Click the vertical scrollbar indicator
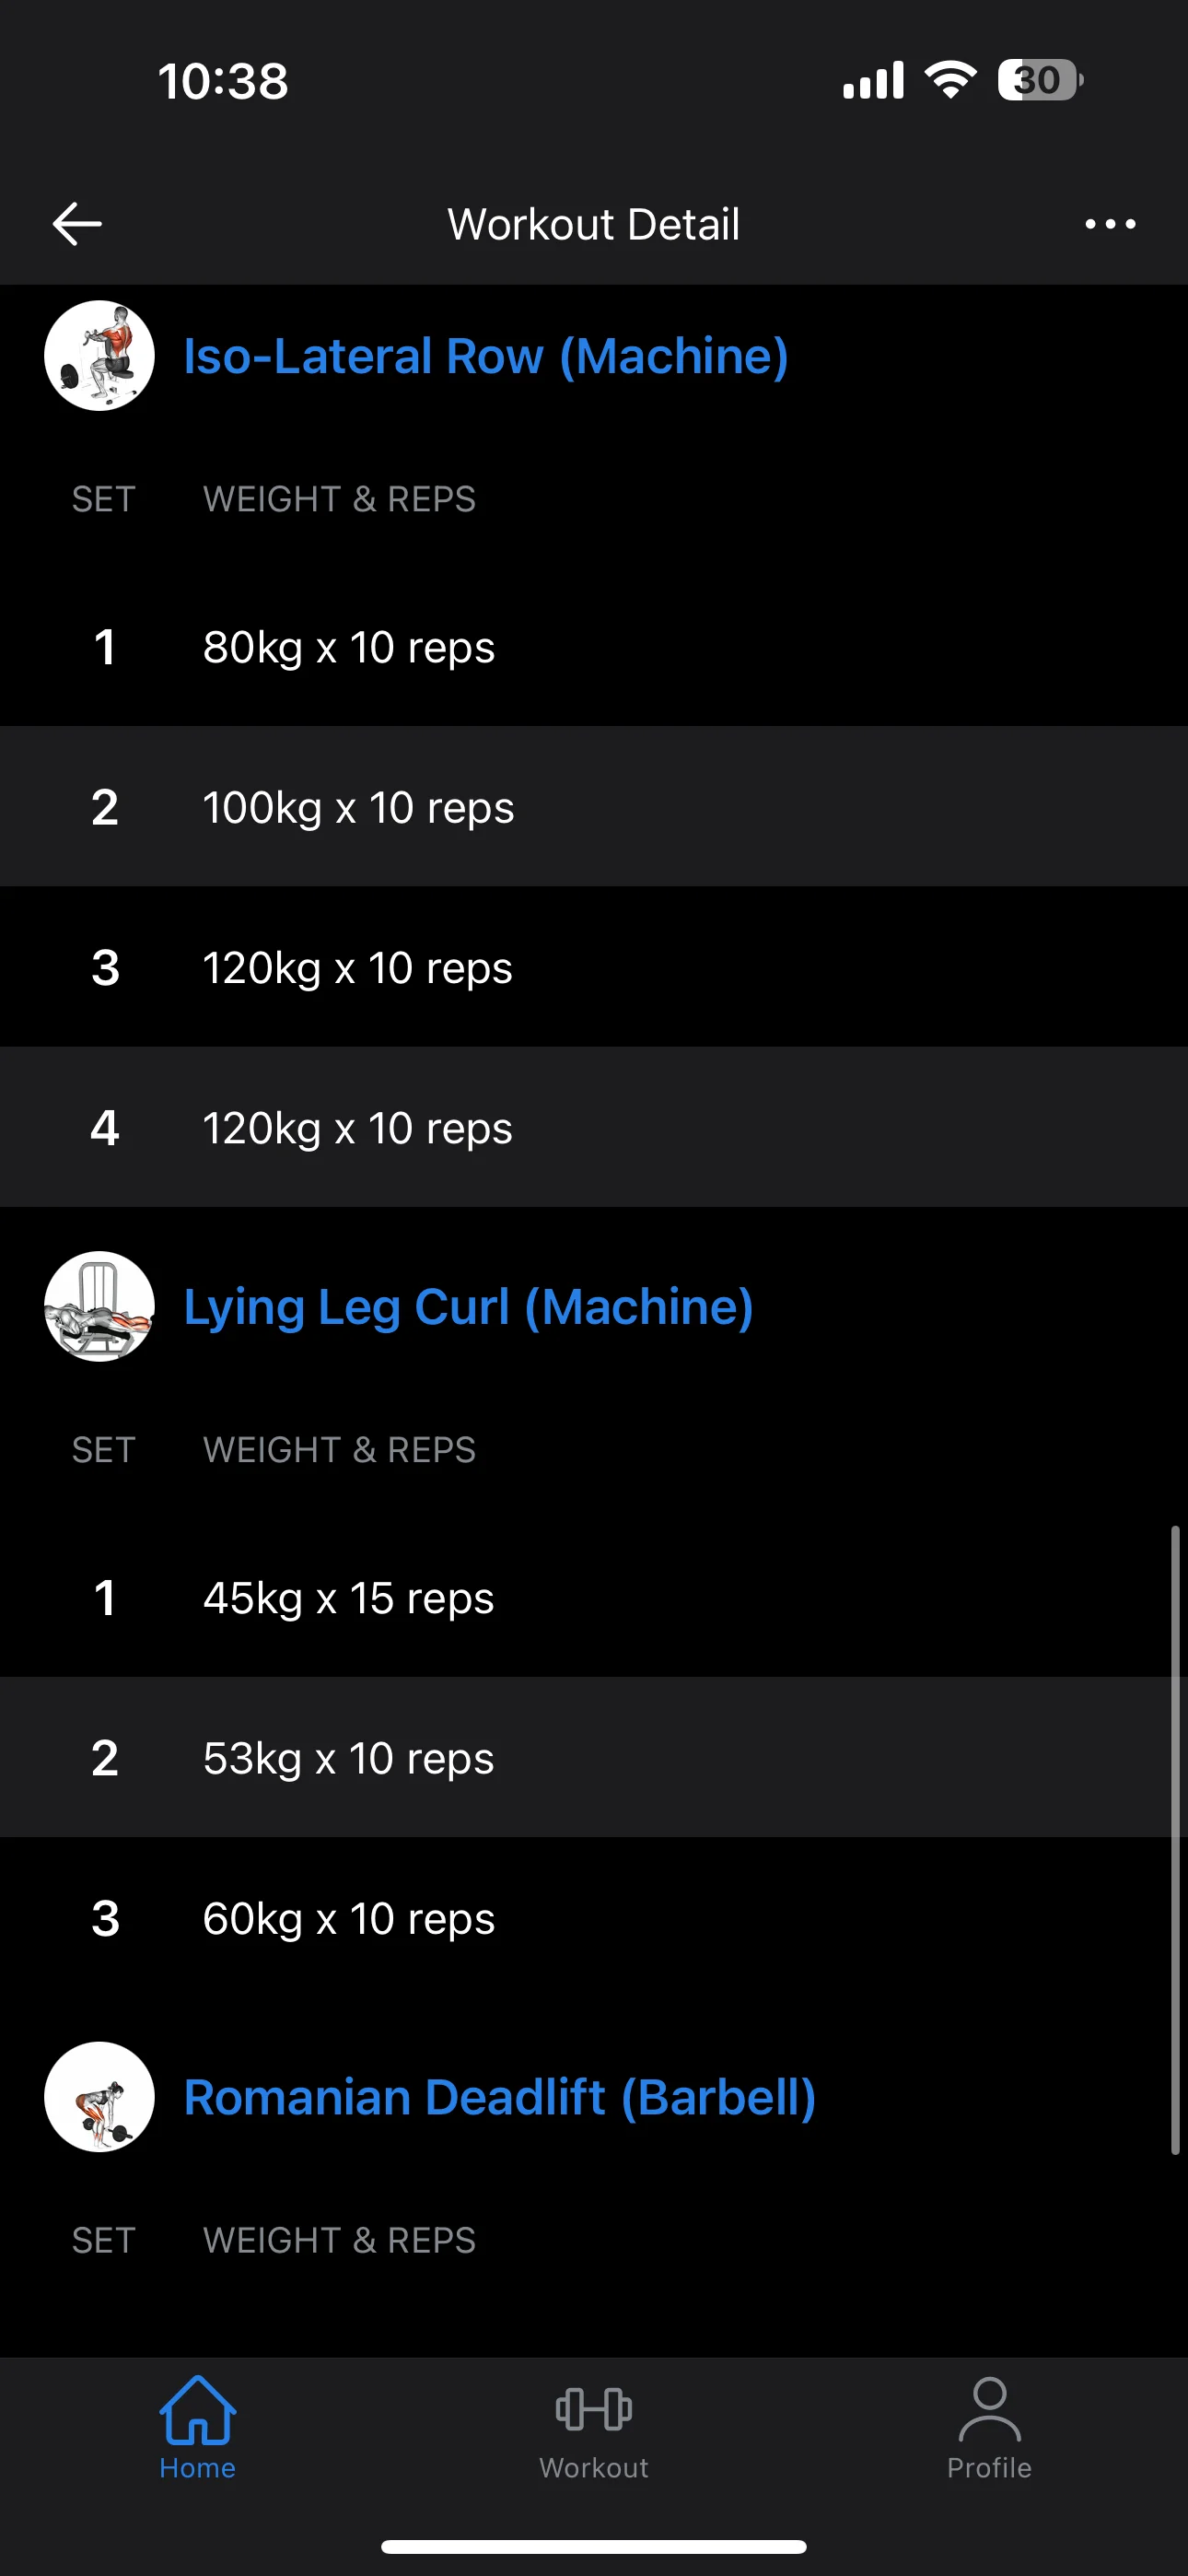The height and width of the screenshot is (2576, 1188). coord(1175,1840)
